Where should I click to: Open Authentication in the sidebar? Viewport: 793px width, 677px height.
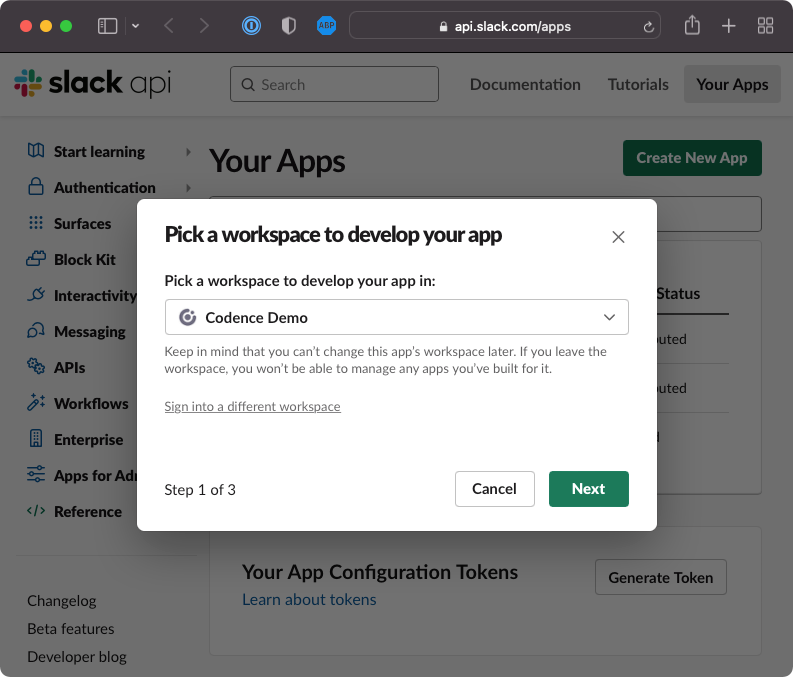pos(105,188)
